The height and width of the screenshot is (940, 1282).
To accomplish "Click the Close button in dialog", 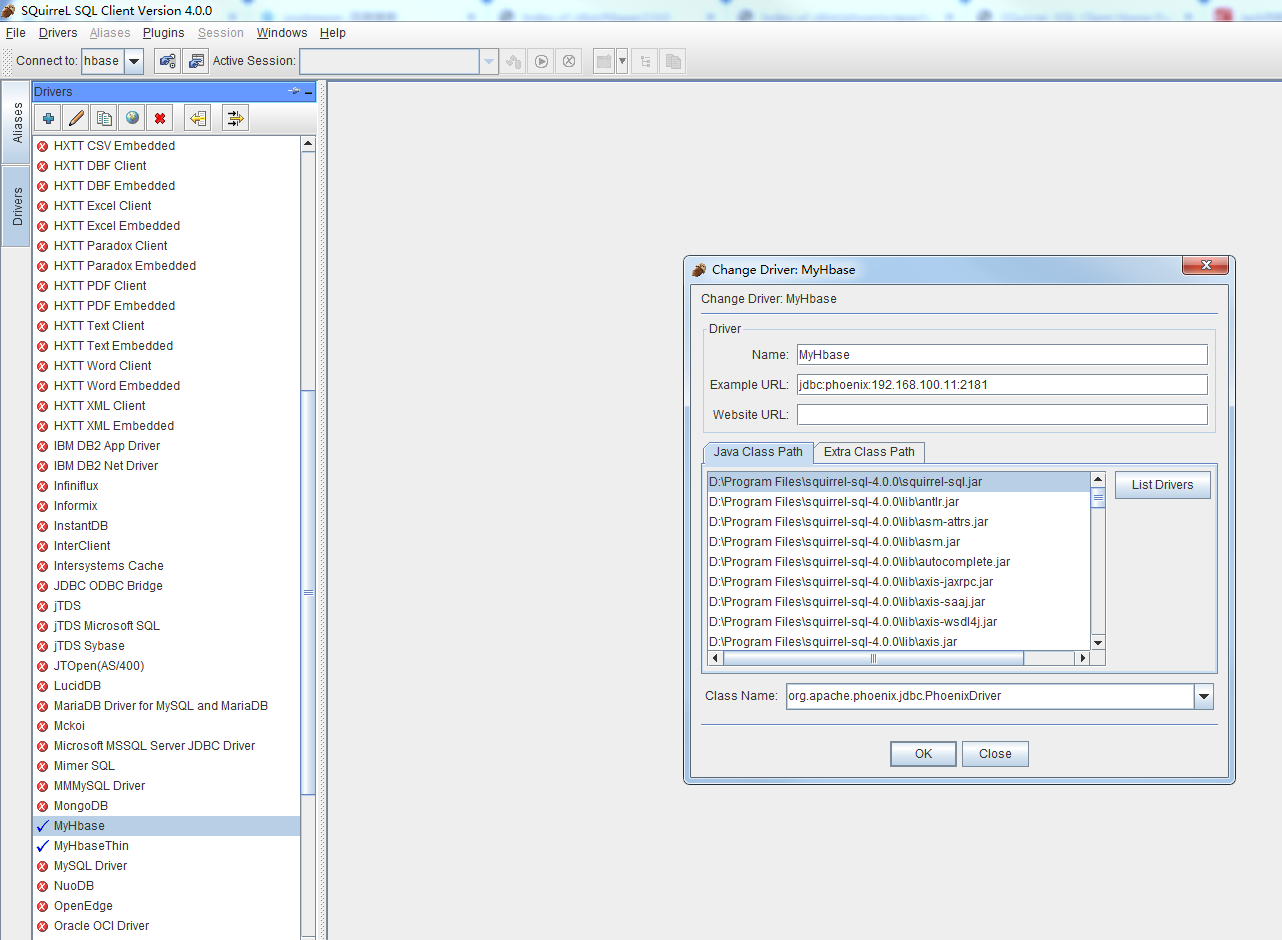I will [x=995, y=754].
